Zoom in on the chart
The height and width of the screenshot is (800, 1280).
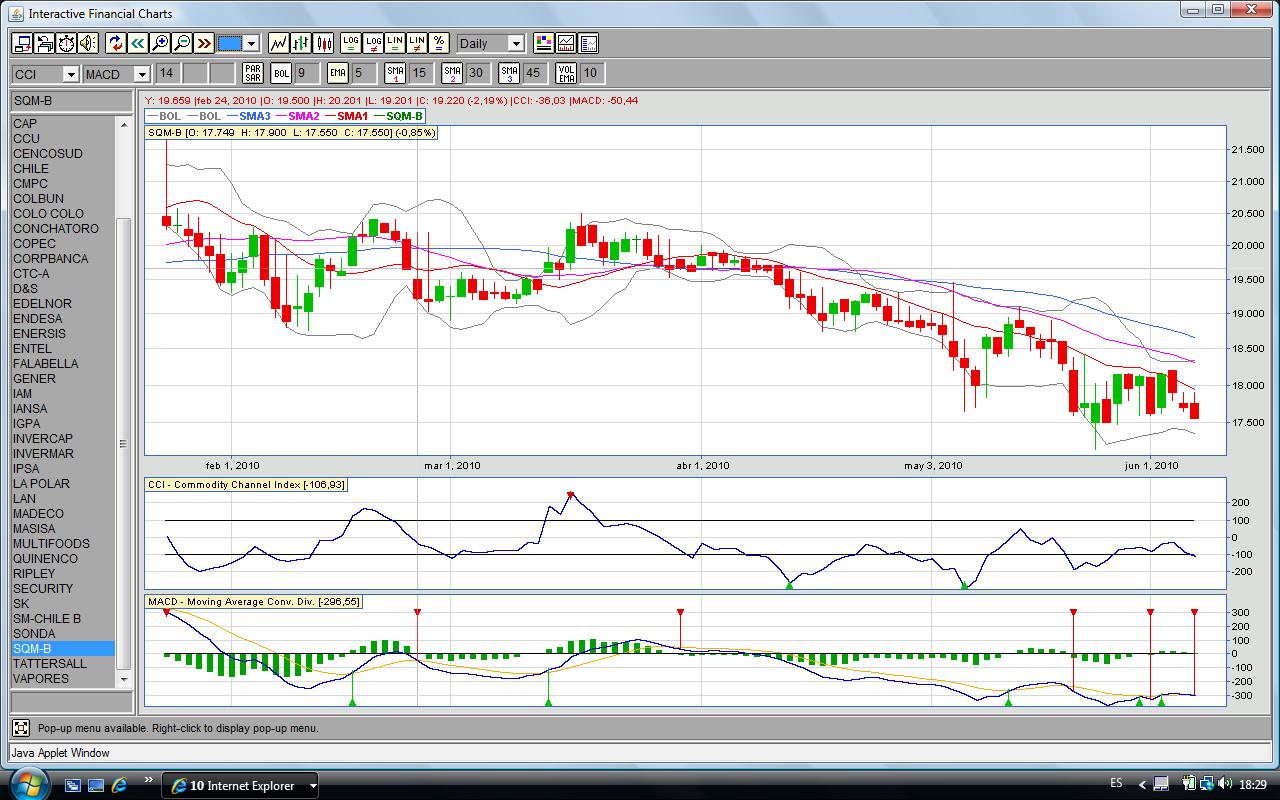pos(160,43)
